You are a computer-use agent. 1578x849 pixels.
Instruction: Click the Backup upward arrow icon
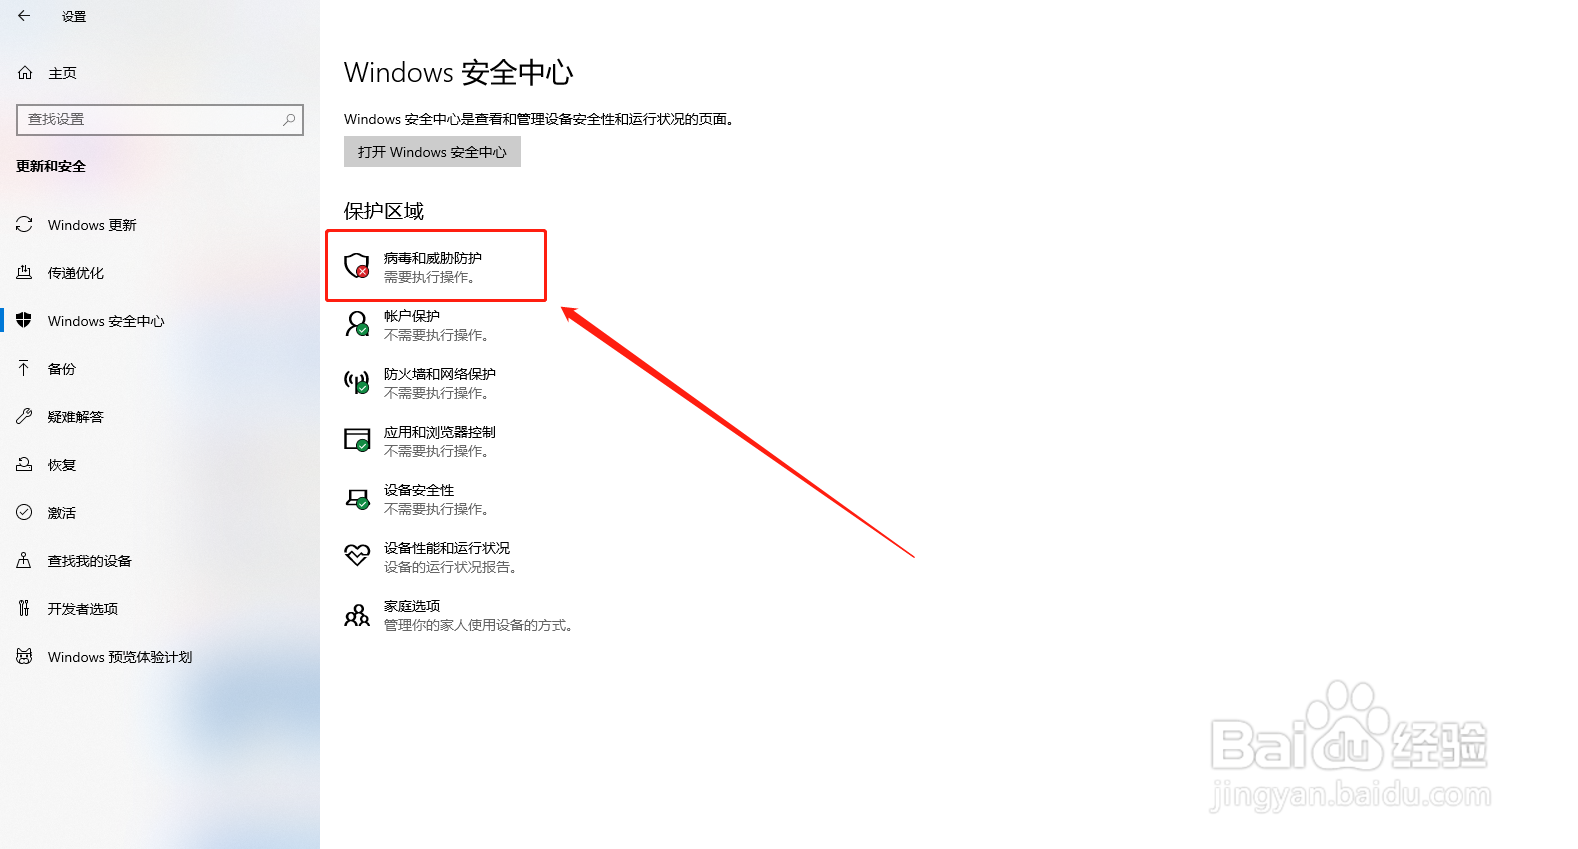point(24,368)
